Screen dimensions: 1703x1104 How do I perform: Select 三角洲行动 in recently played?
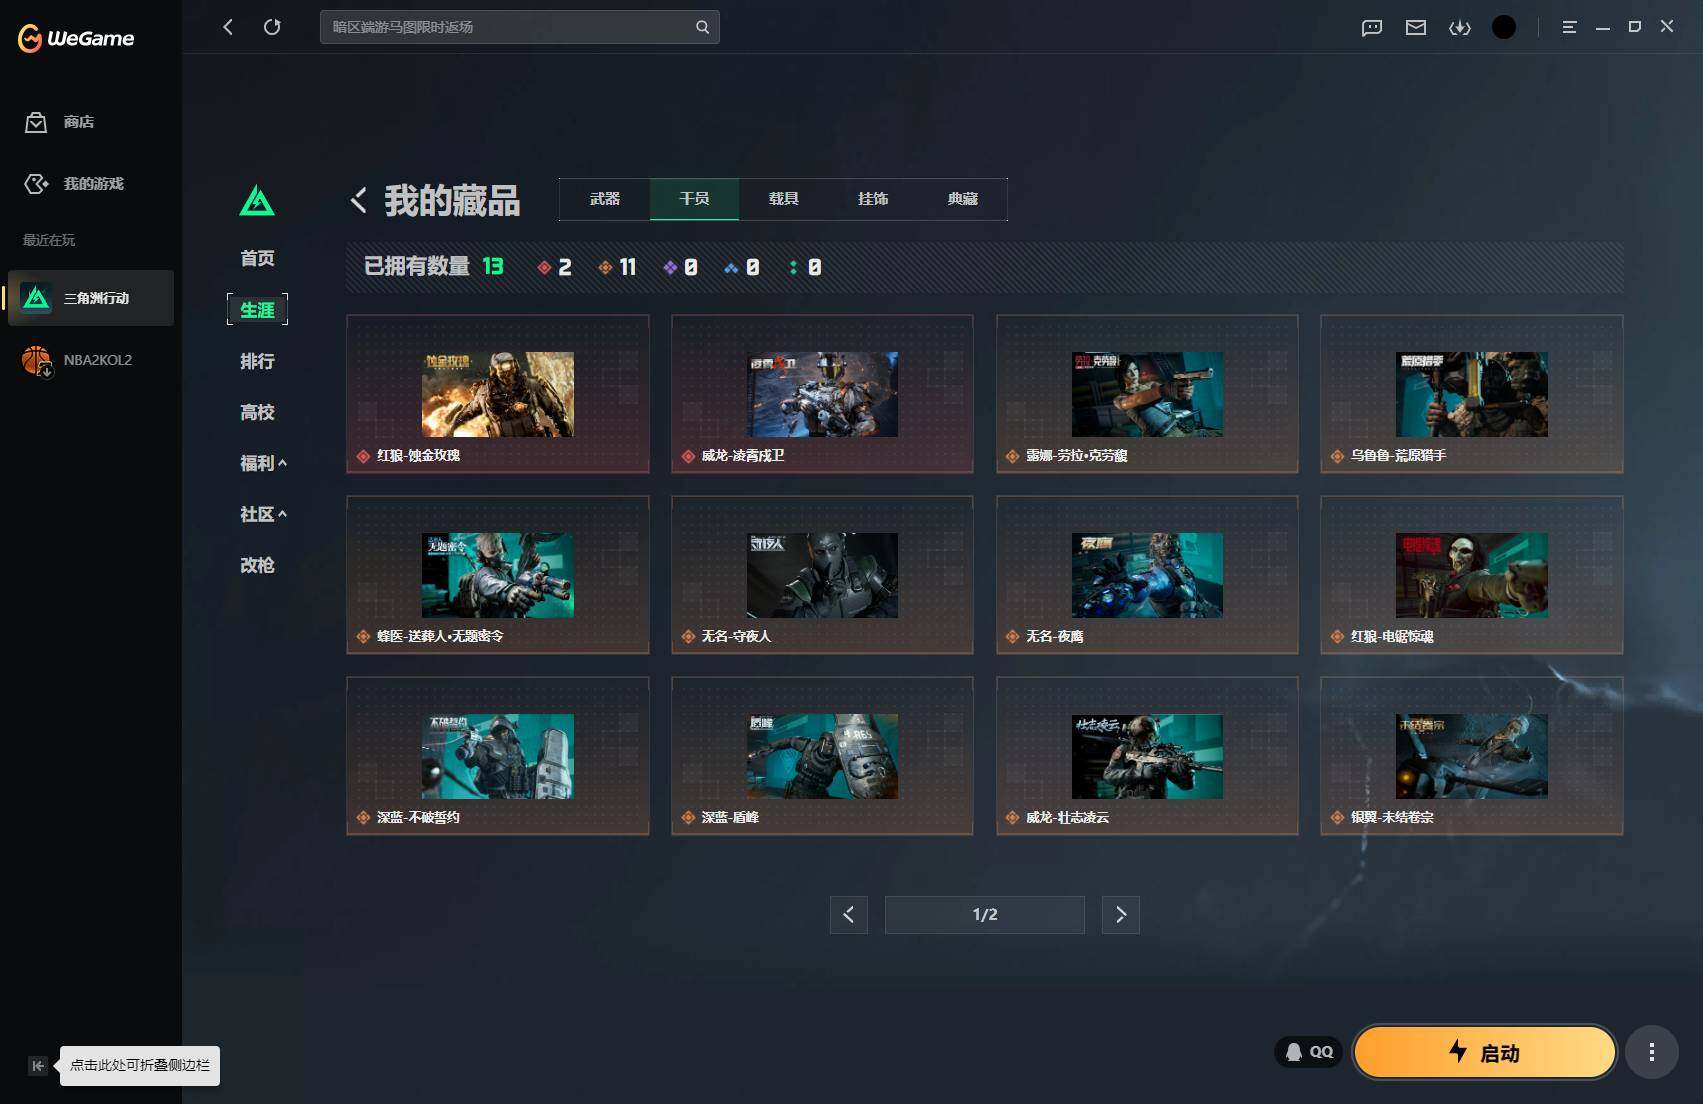tap(90, 298)
